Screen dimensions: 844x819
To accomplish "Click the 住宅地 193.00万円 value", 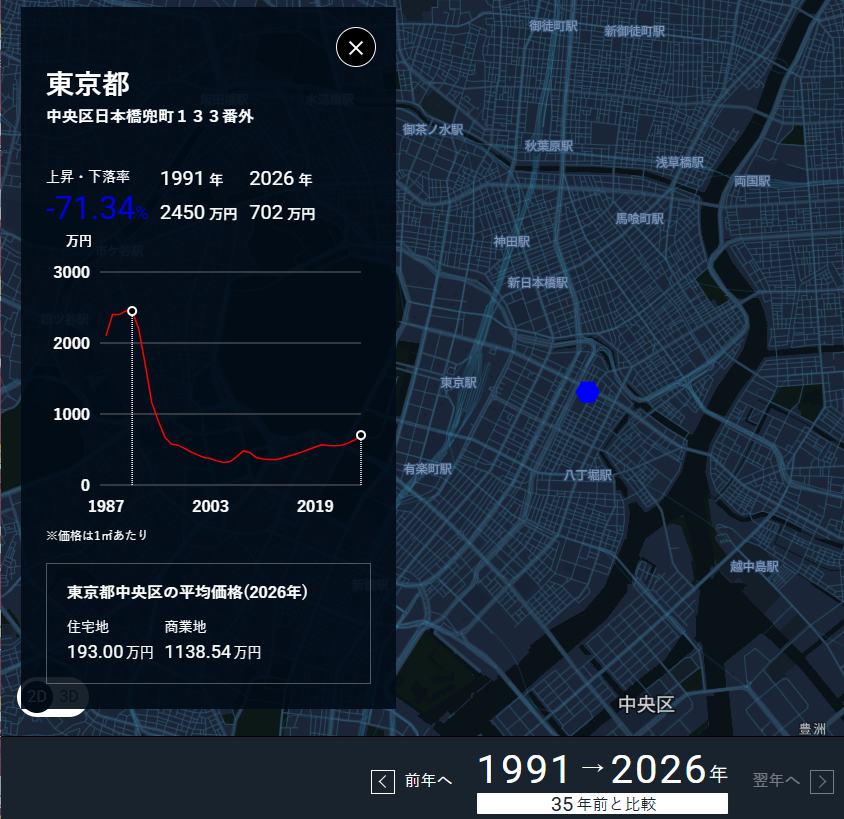I will (110, 652).
